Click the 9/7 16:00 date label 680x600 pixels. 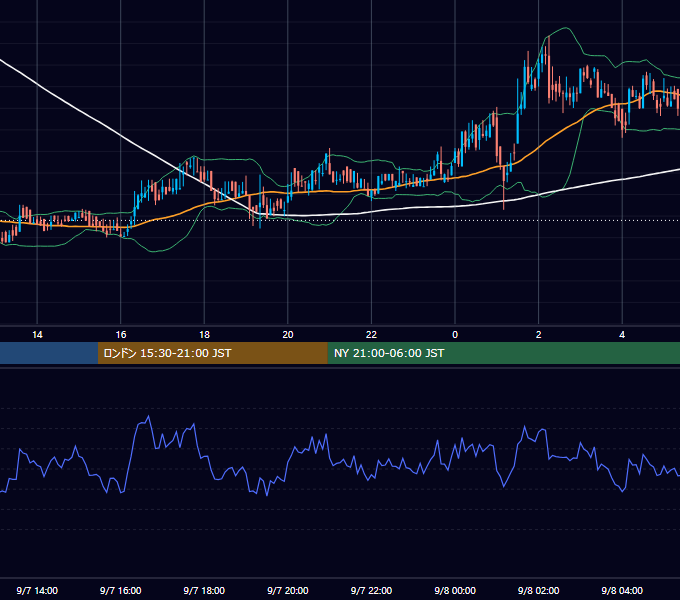[x=121, y=590]
